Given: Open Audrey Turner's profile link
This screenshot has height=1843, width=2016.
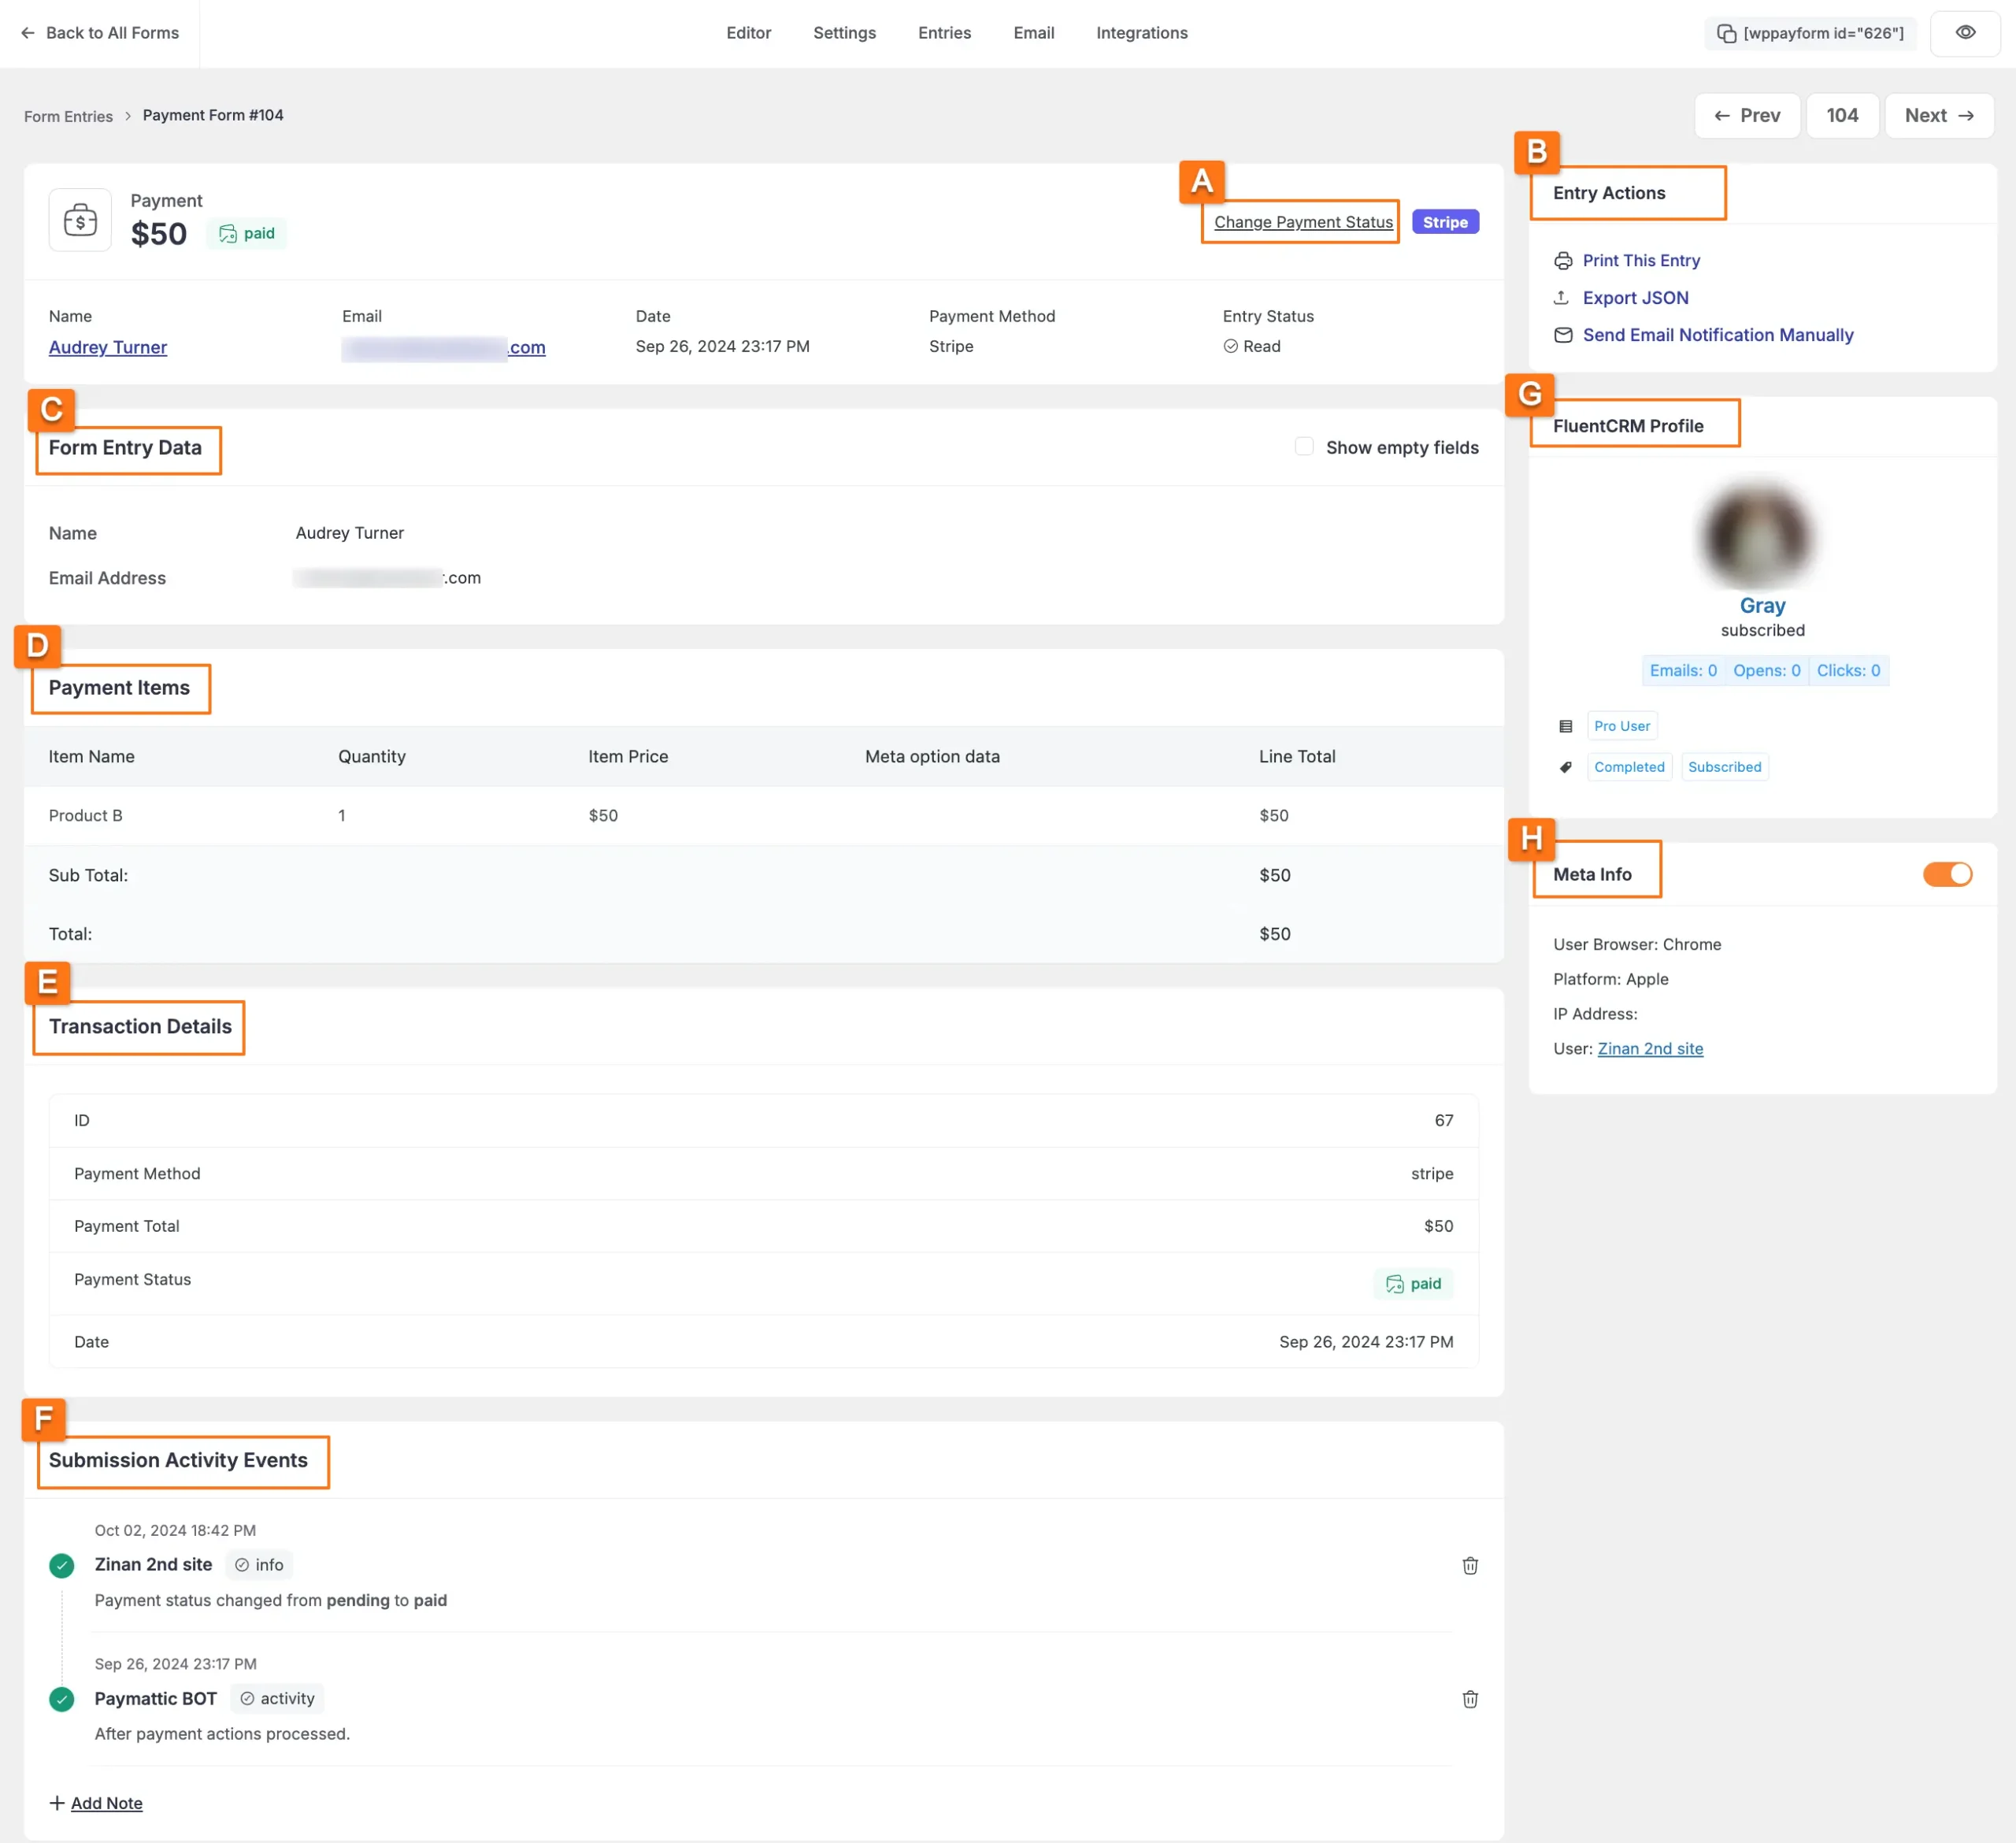Looking at the screenshot, I should click(x=108, y=347).
